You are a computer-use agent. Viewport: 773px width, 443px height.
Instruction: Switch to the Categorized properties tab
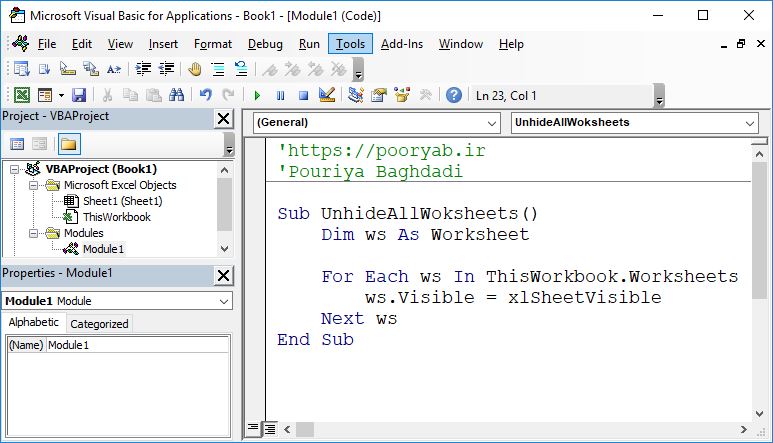click(99, 323)
